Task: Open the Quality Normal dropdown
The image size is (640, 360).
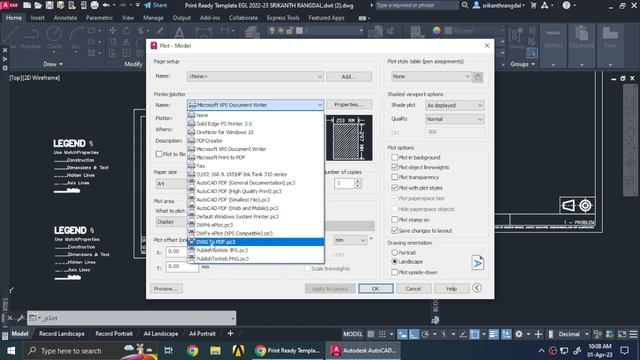Action: tap(454, 119)
